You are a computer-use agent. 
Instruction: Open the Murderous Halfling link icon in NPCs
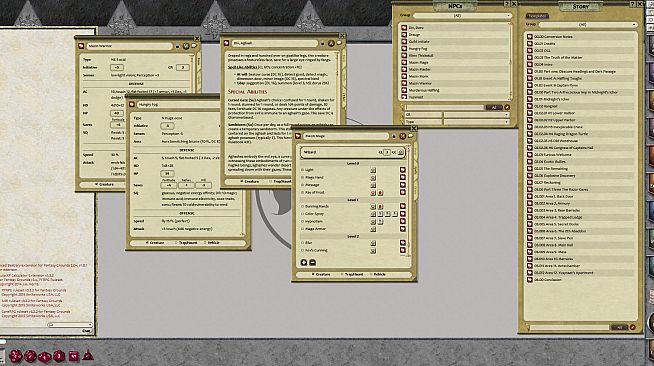click(x=404, y=90)
